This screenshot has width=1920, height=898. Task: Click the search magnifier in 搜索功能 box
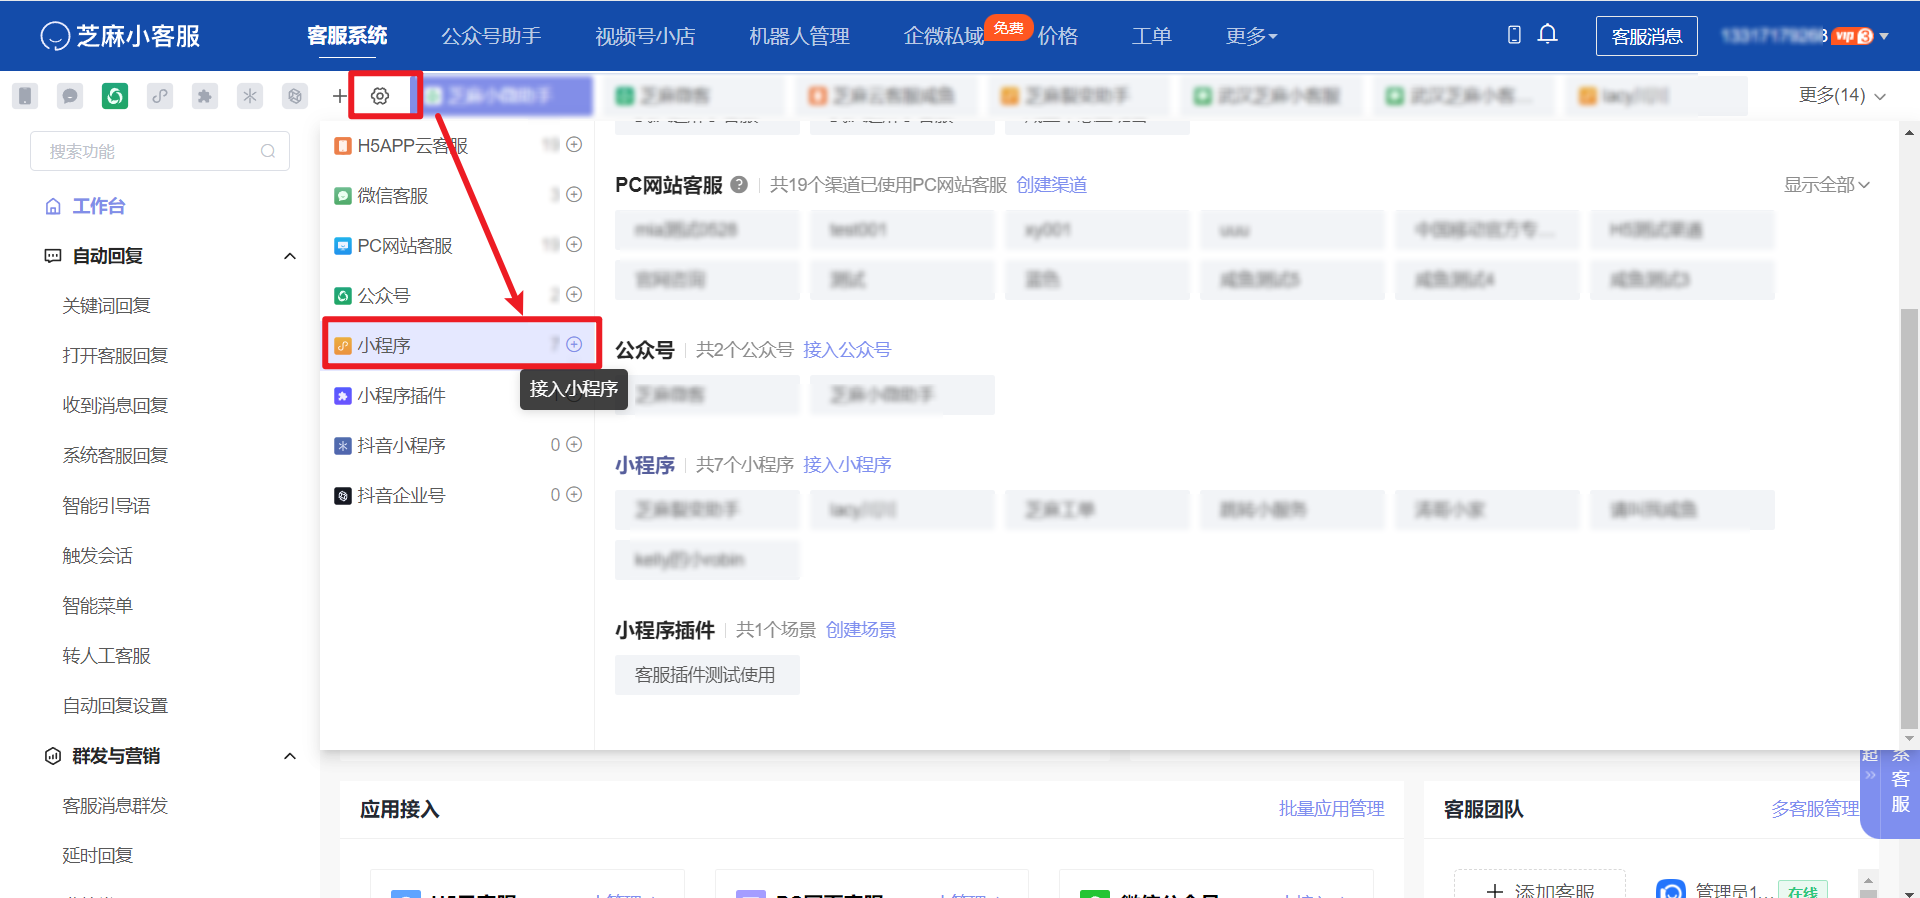(x=268, y=151)
